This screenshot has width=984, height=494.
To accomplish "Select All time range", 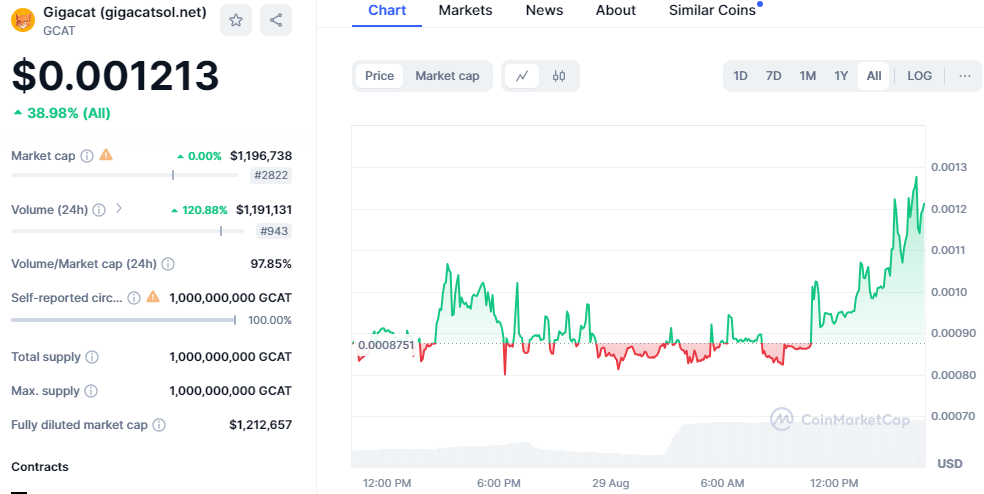I will (x=874, y=76).
